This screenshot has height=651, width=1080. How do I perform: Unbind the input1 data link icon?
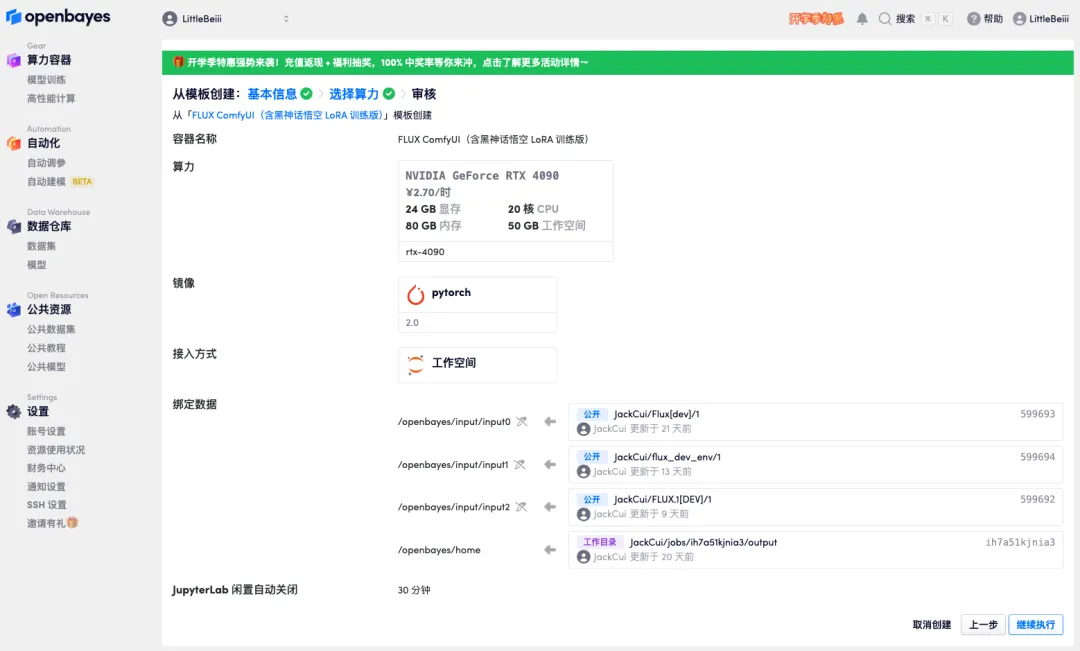tap(520, 465)
